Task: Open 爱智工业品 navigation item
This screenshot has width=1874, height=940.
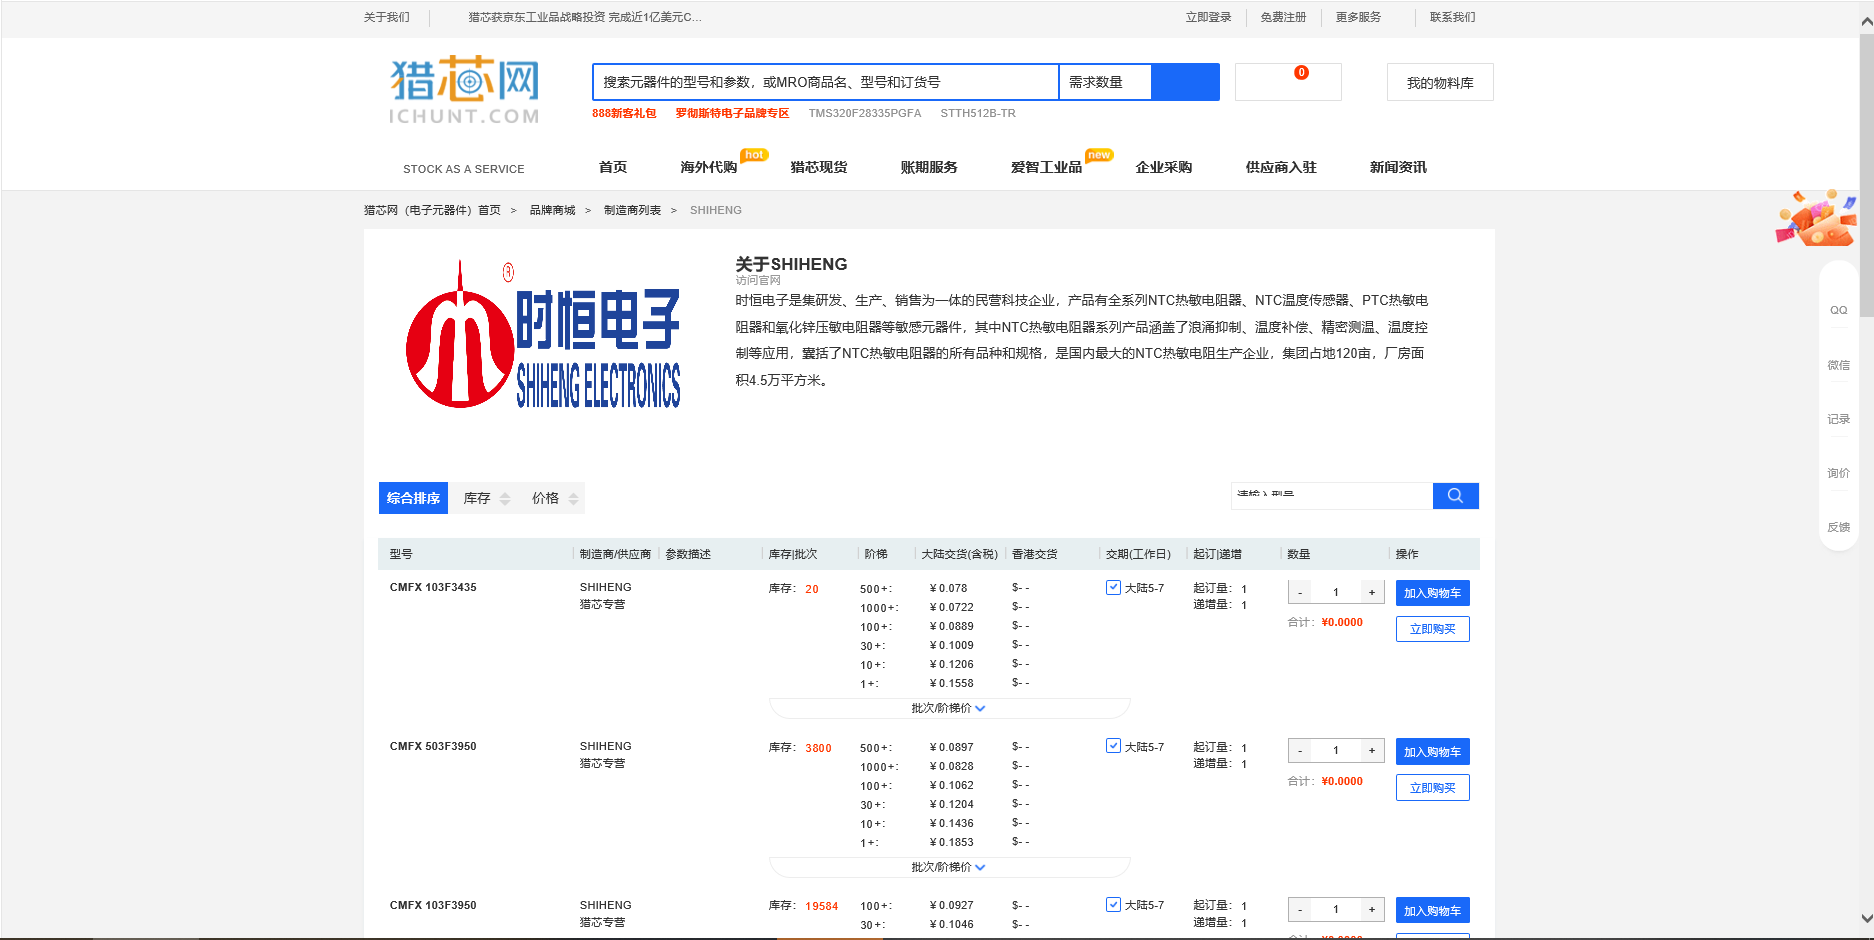Action: point(1046,167)
